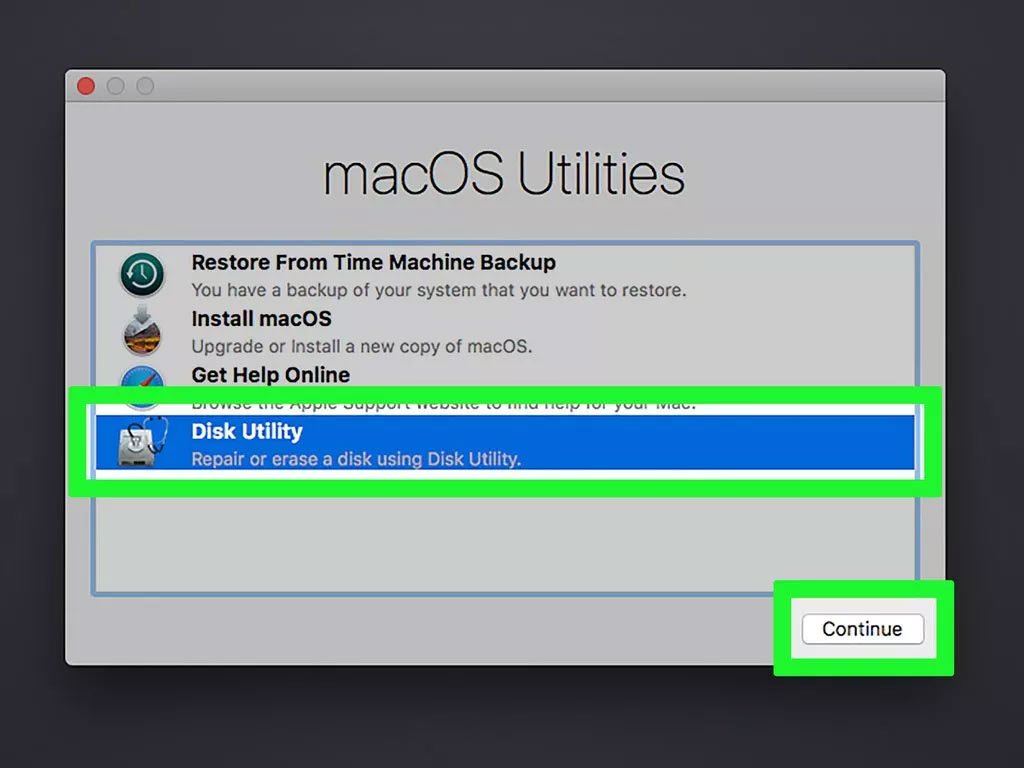The width and height of the screenshot is (1024, 768).
Task: Click the Continue button
Action: [862, 629]
